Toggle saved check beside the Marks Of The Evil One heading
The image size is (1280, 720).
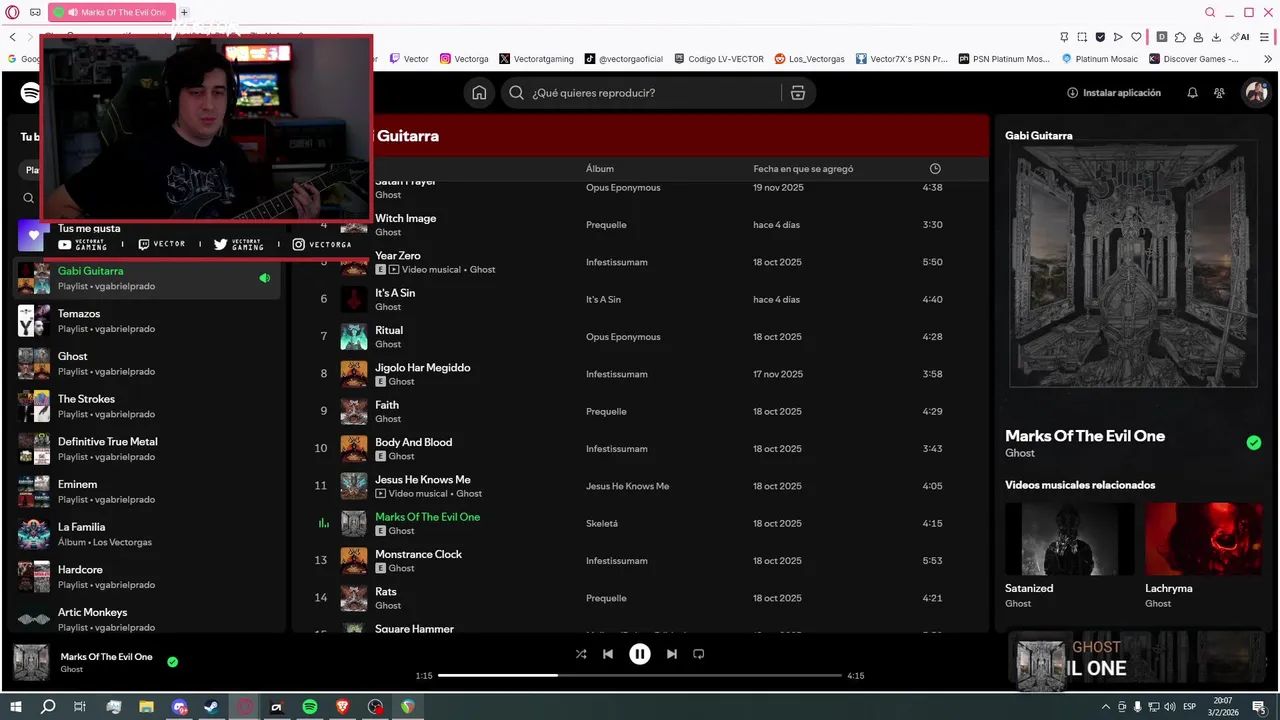(x=1254, y=443)
